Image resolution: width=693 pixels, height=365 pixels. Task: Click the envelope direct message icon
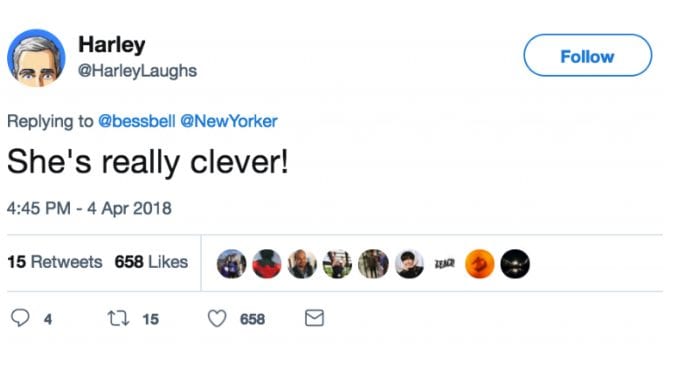click(x=314, y=318)
